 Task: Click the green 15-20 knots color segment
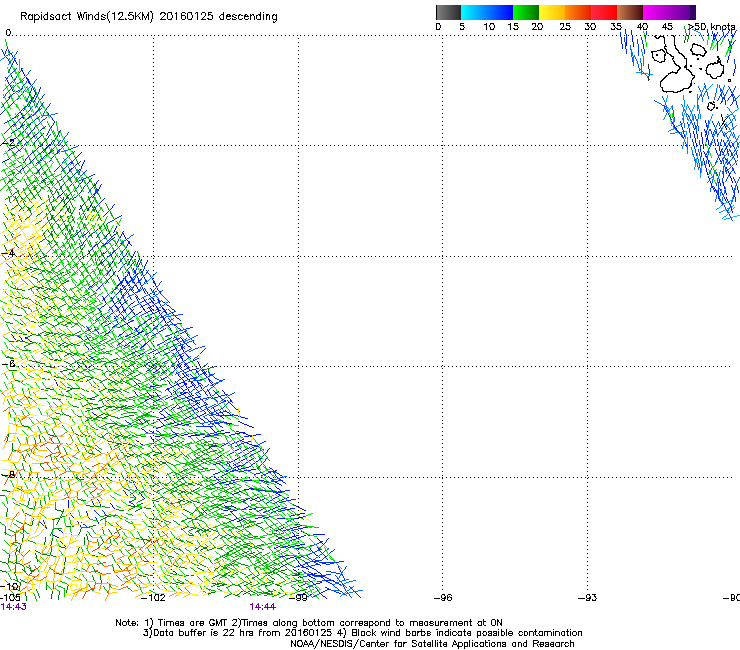[526, 12]
